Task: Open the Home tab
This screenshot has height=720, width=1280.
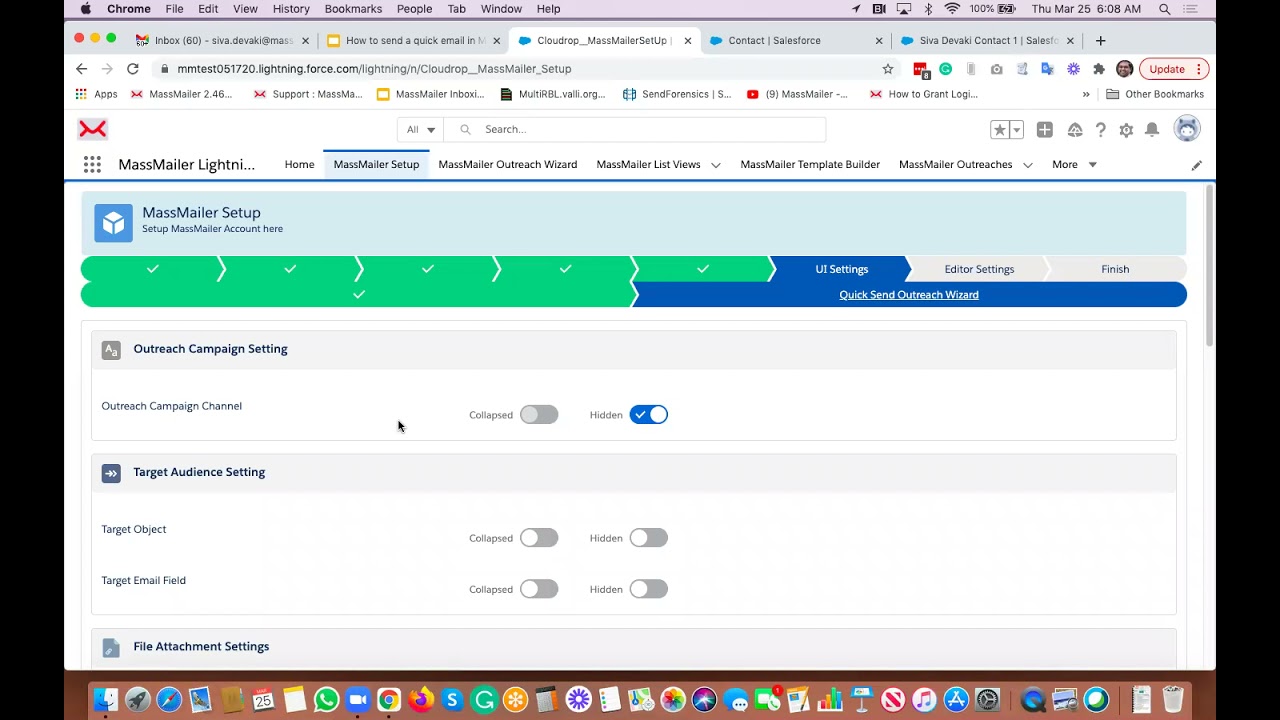Action: click(x=299, y=165)
